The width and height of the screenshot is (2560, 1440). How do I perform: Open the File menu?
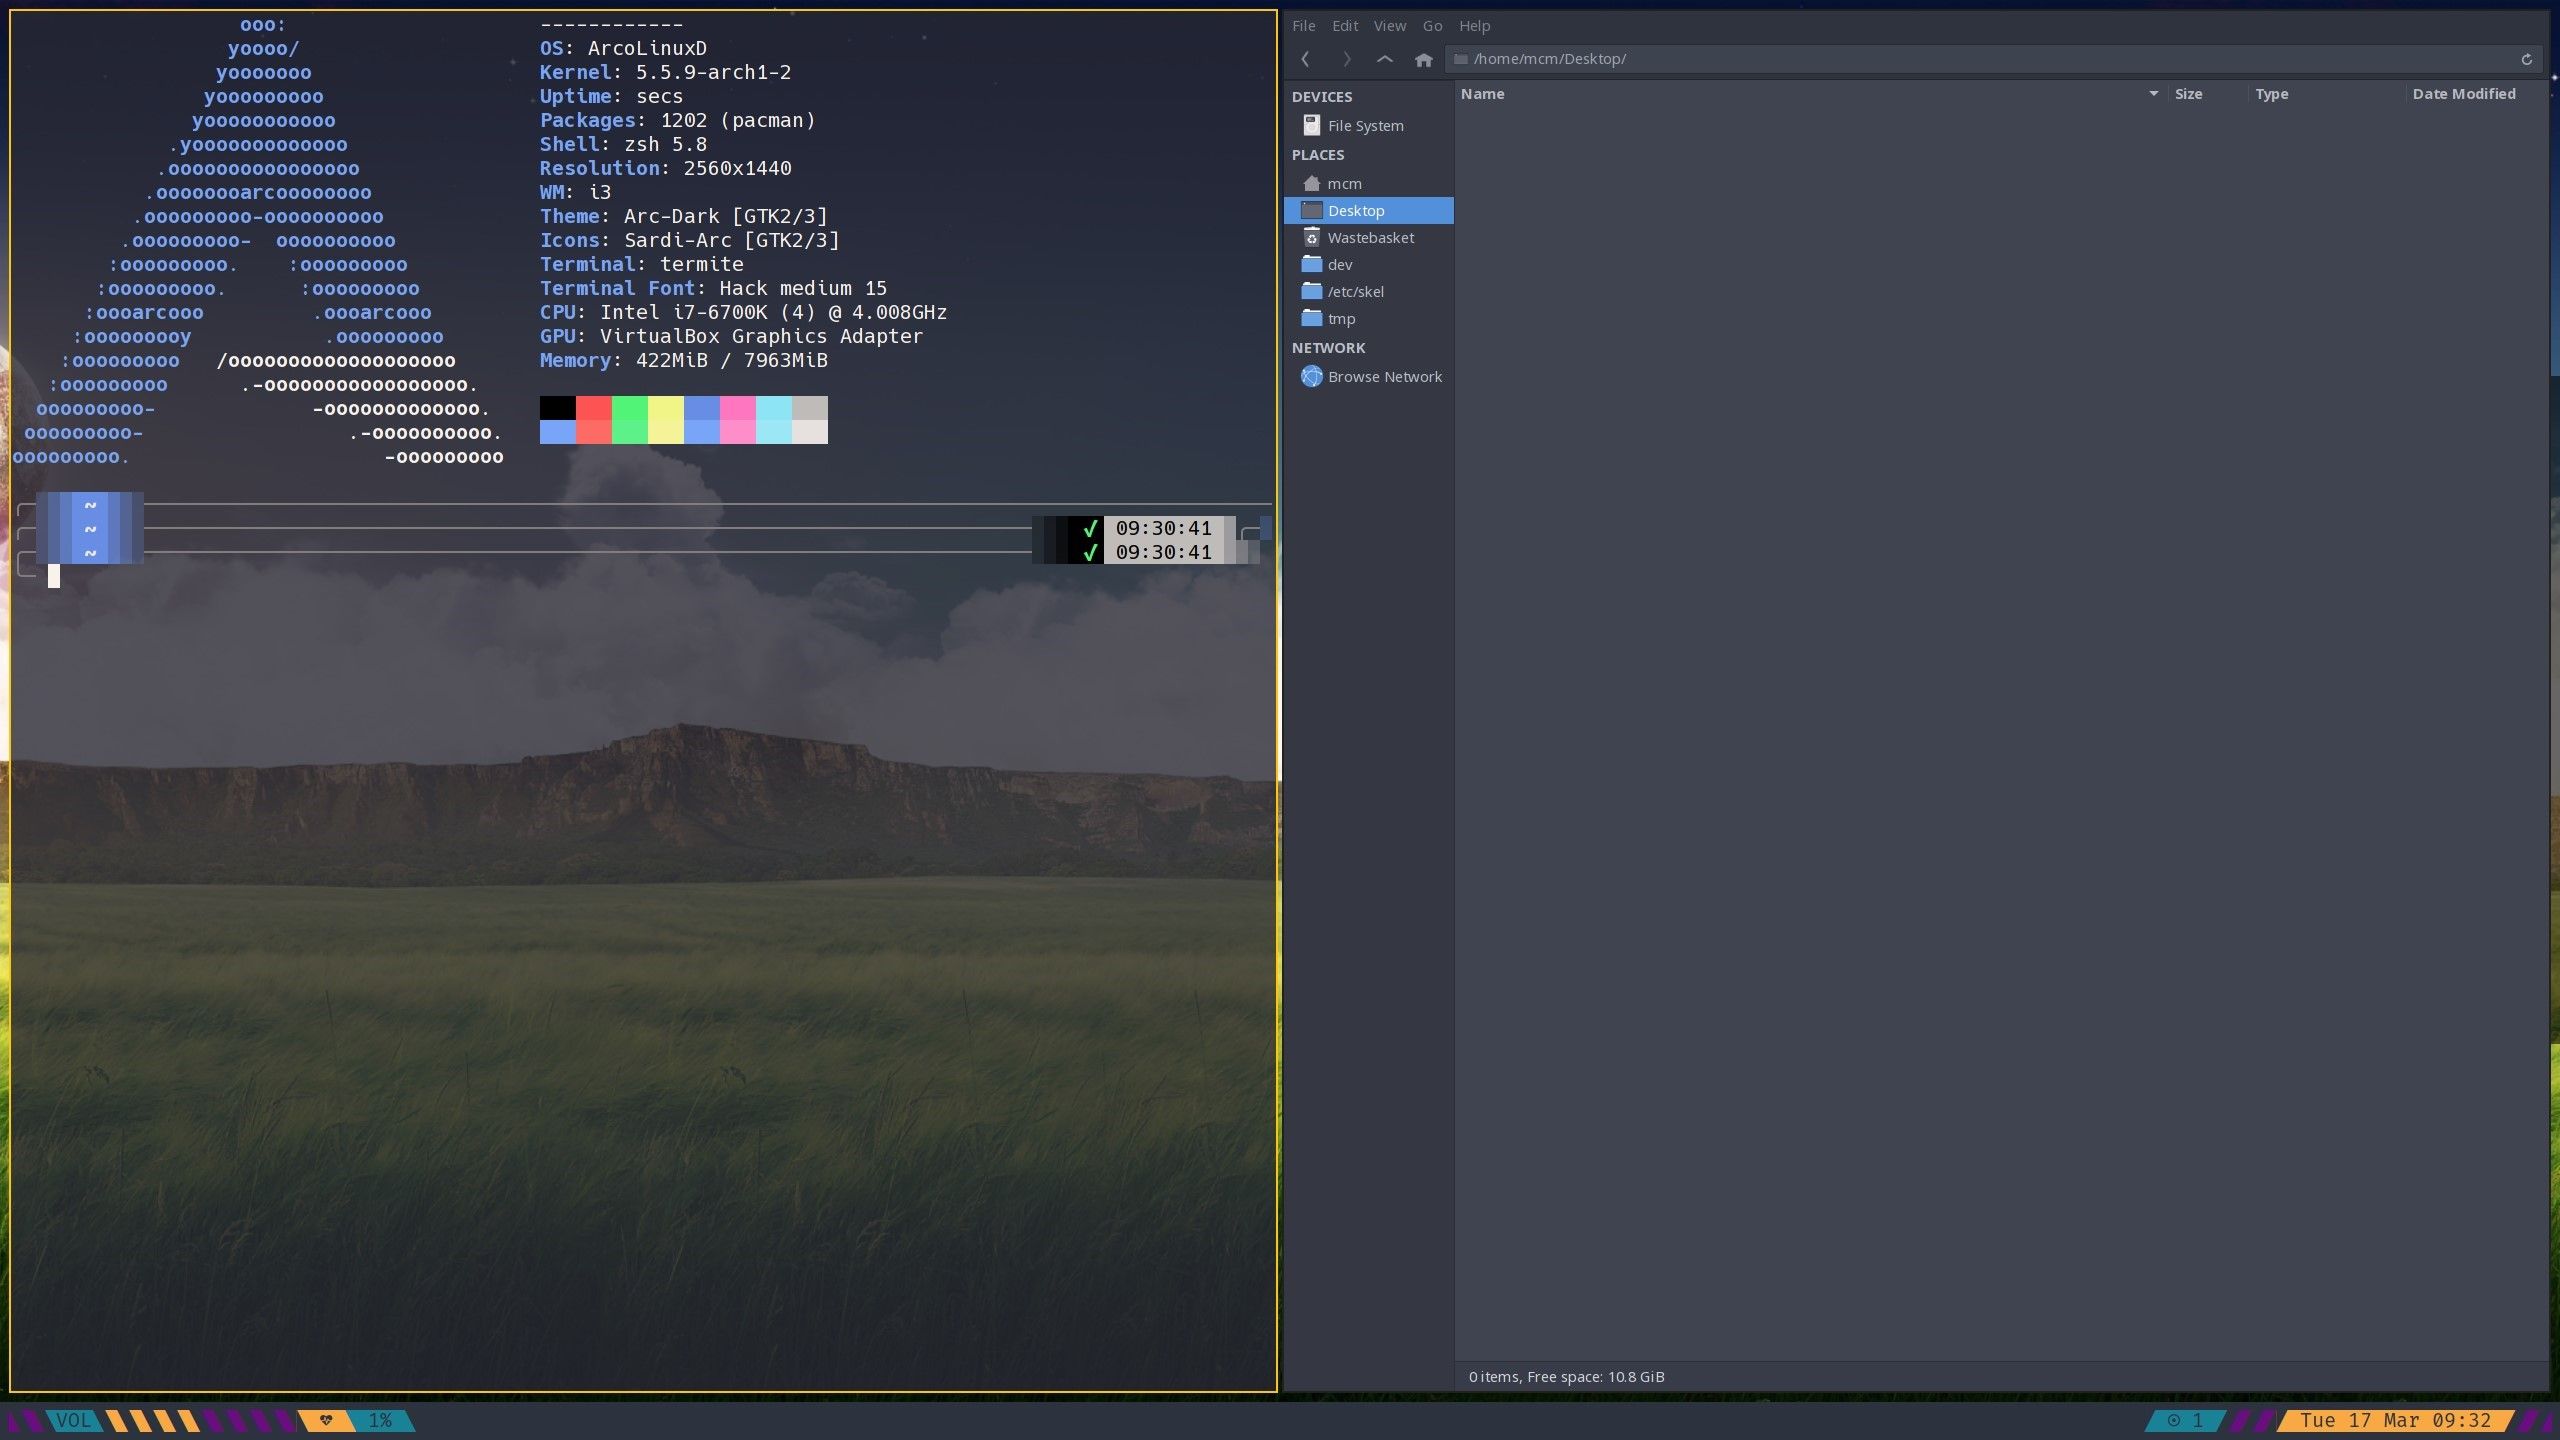coord(1303,26)
